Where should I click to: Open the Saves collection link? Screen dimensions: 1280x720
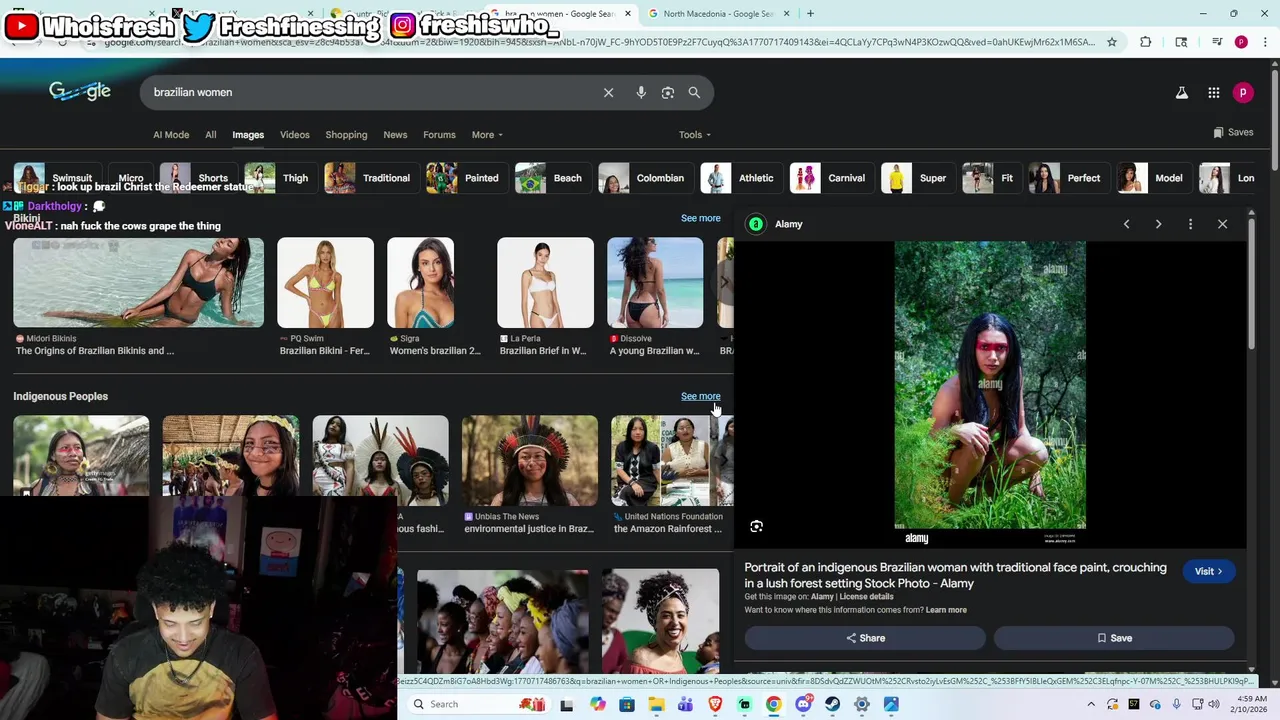point(1233,132)
